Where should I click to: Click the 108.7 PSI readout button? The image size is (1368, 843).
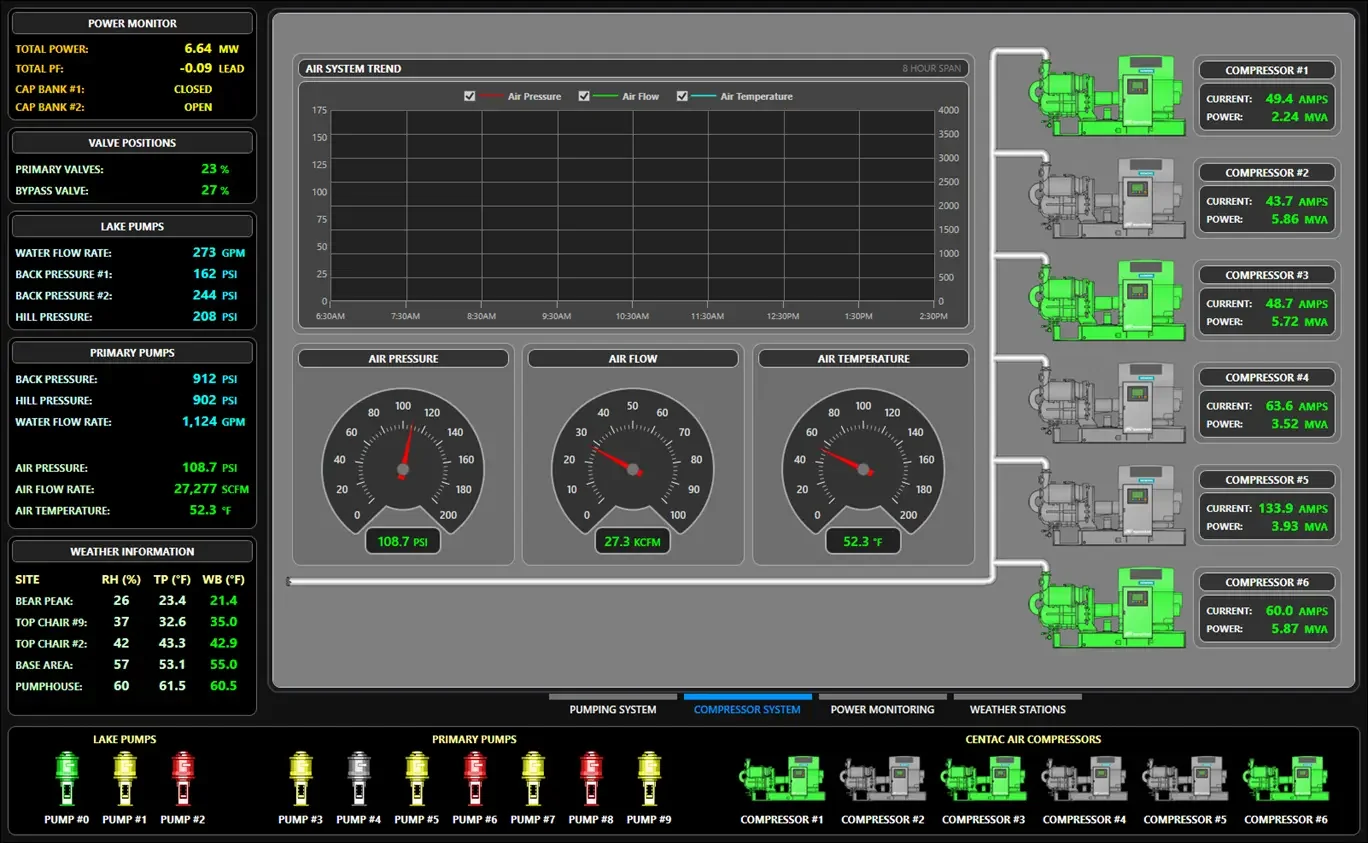click(x=403, y=540)
